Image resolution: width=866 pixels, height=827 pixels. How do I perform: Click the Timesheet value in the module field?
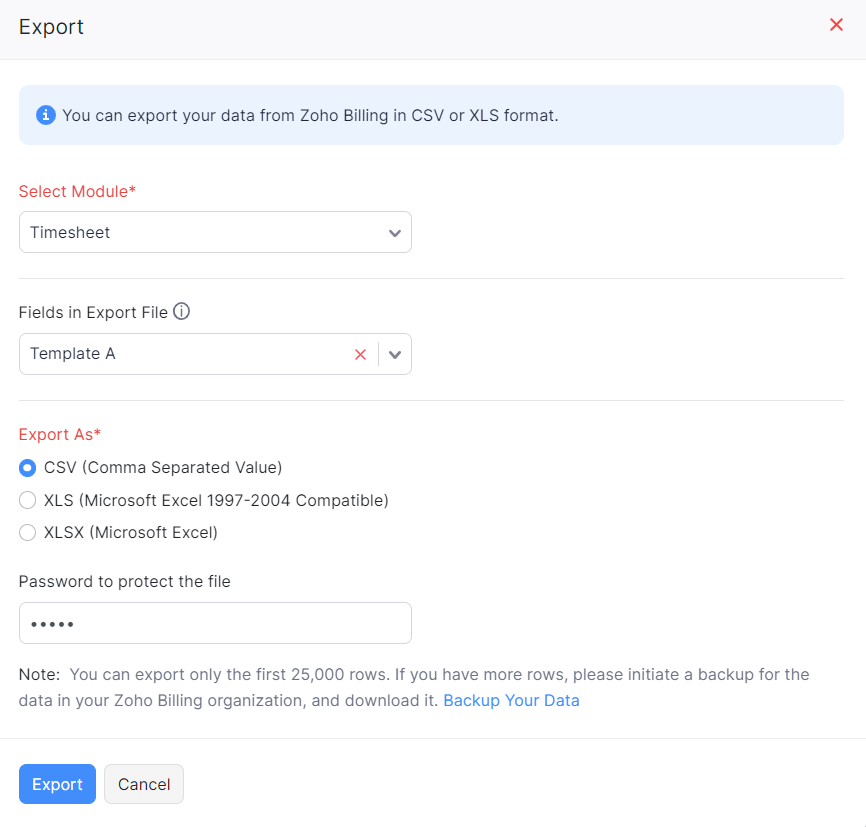coord(70,231)
